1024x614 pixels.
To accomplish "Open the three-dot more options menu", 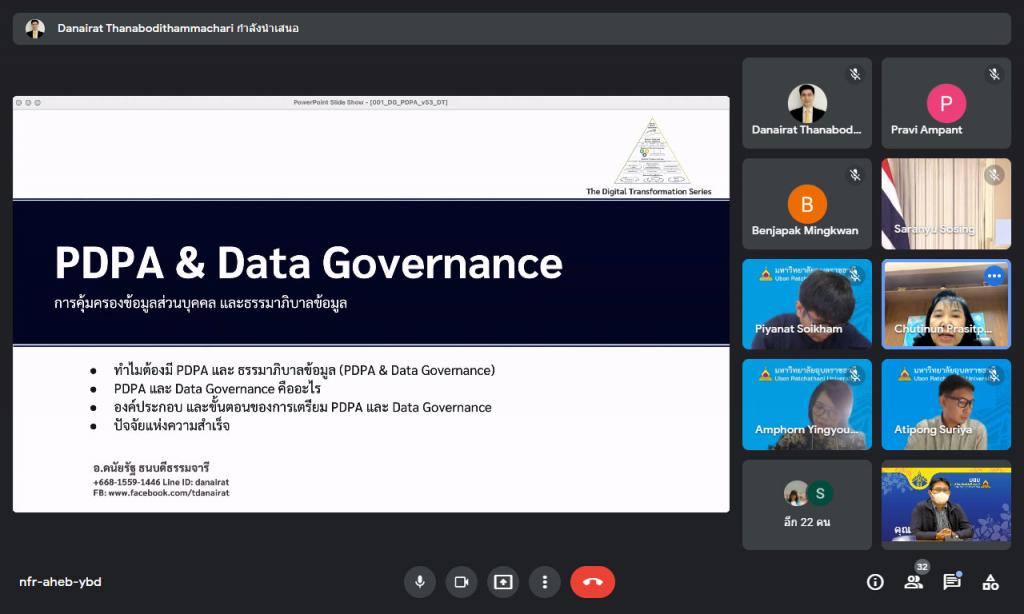I will click(x=544, y=582).
